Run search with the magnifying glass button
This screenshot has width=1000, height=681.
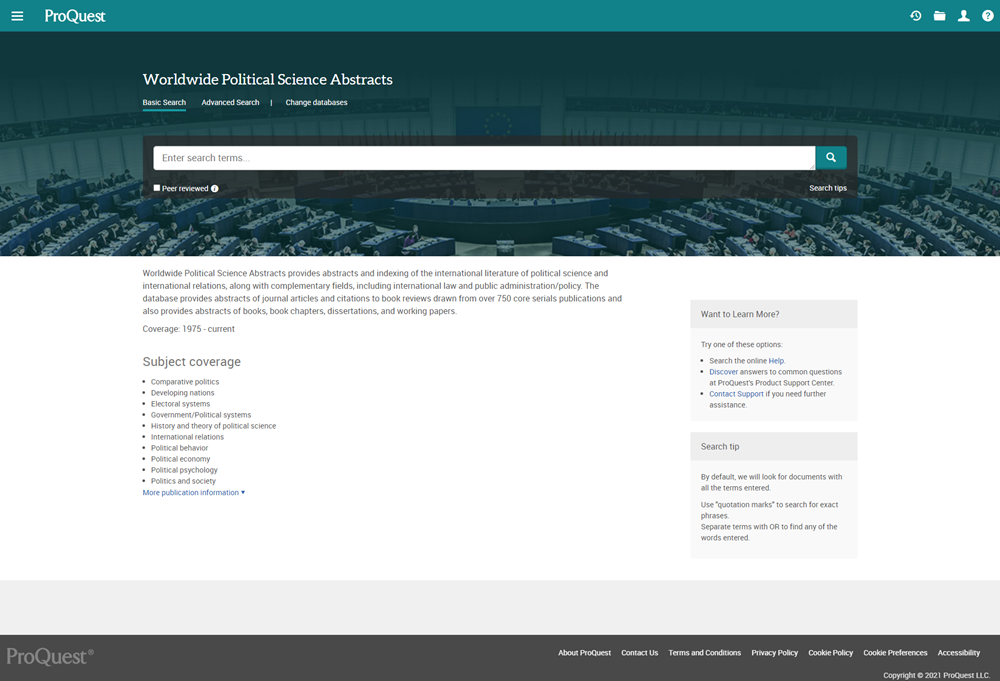tap(830, 157)
